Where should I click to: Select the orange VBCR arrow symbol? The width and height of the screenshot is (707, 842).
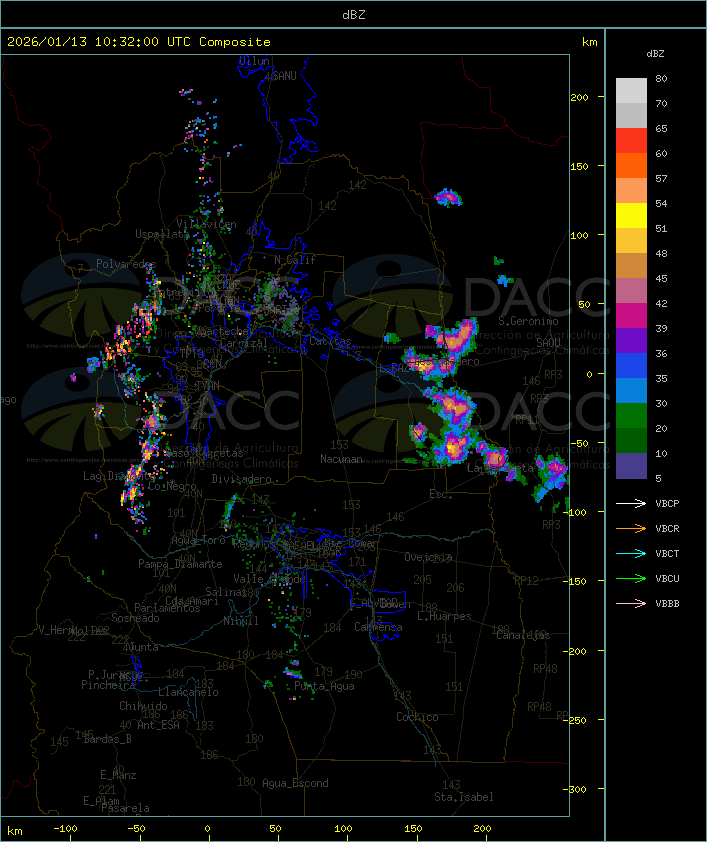coord(631,528)
